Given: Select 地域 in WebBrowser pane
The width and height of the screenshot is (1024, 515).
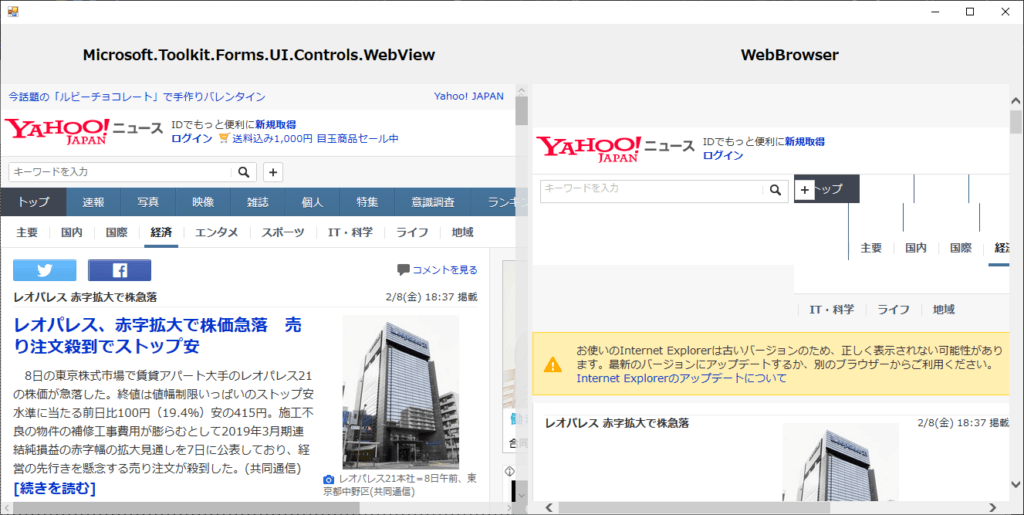Looking at the screenshot, I should pyautogui.click(x=944, y=309).
